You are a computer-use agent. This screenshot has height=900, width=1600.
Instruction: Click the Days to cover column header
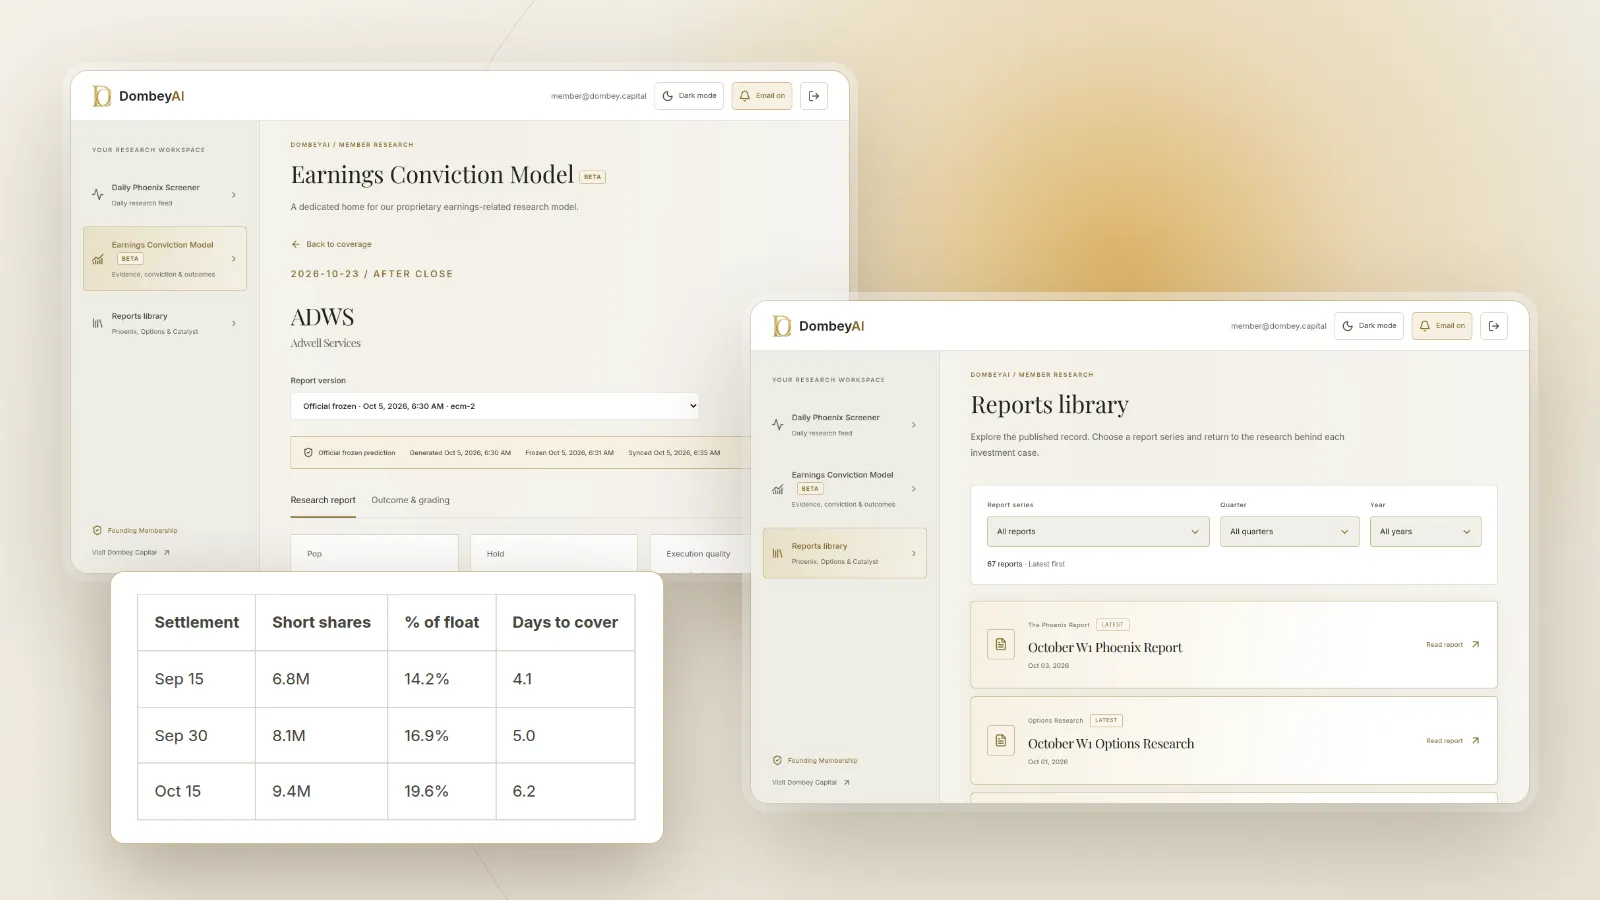pos(565,622)
